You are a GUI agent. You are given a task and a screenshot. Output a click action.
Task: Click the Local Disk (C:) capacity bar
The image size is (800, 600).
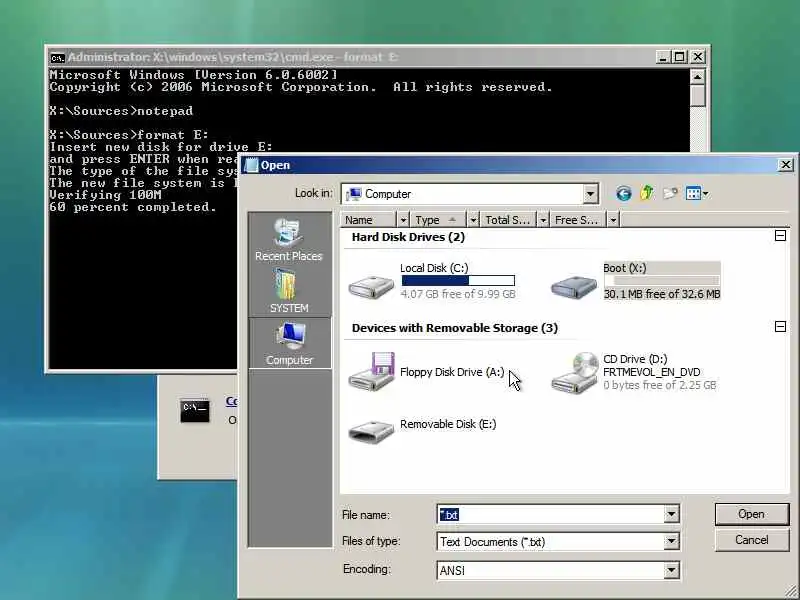[458, 281]
